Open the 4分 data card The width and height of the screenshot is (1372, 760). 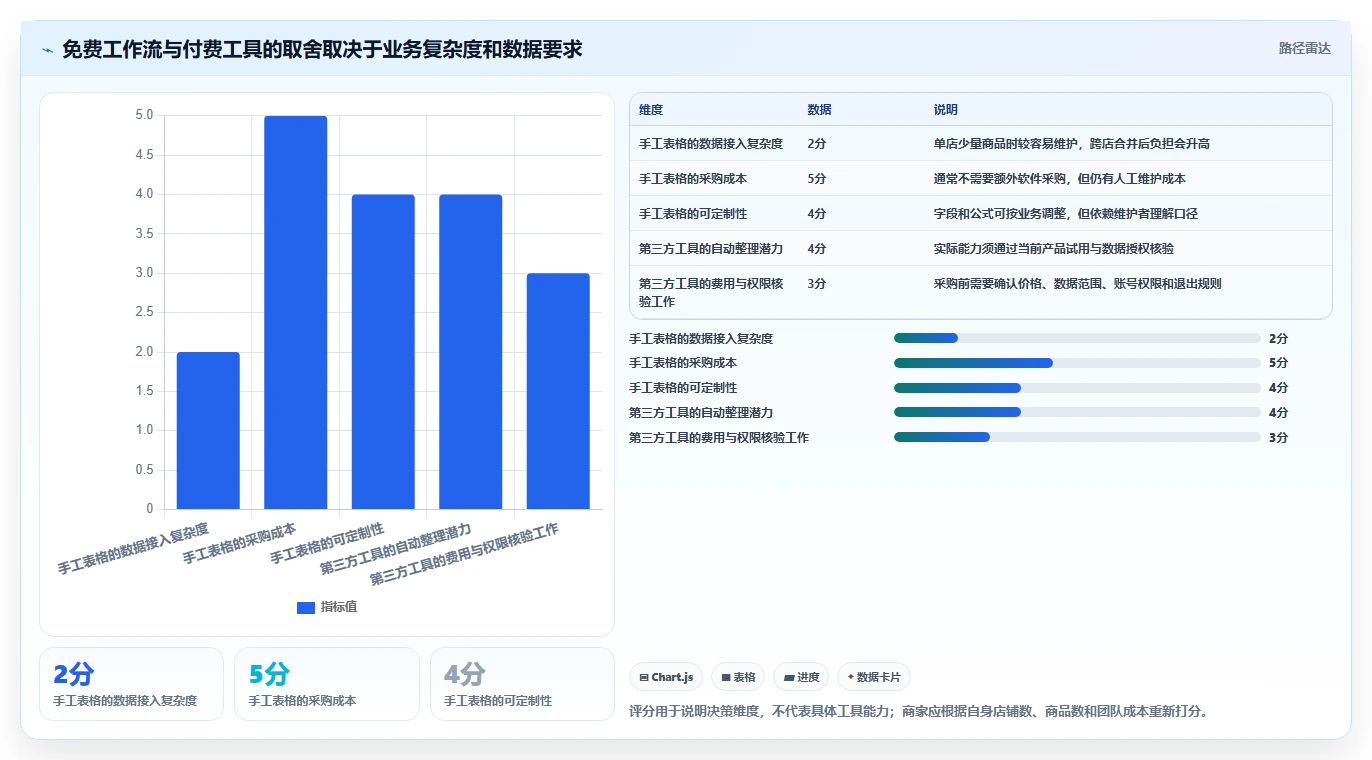[x=522, y=684]
